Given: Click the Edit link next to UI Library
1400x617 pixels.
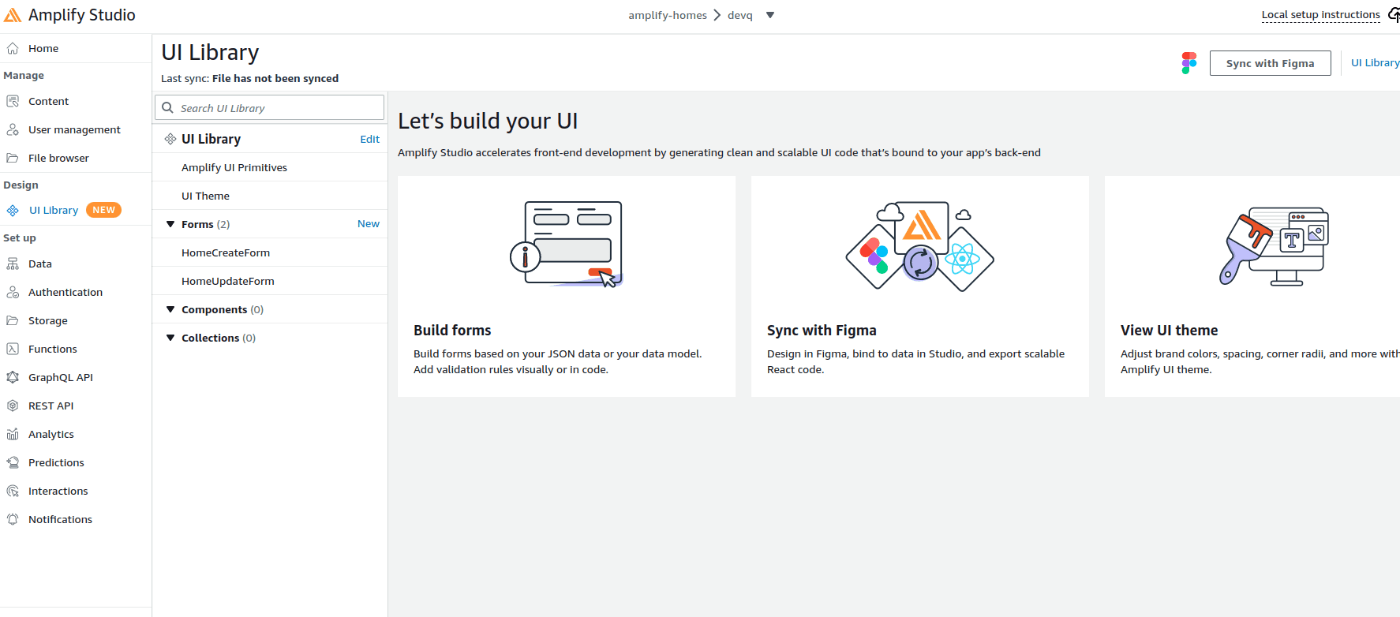Looking at the screenshot, I should click(369, 140).
